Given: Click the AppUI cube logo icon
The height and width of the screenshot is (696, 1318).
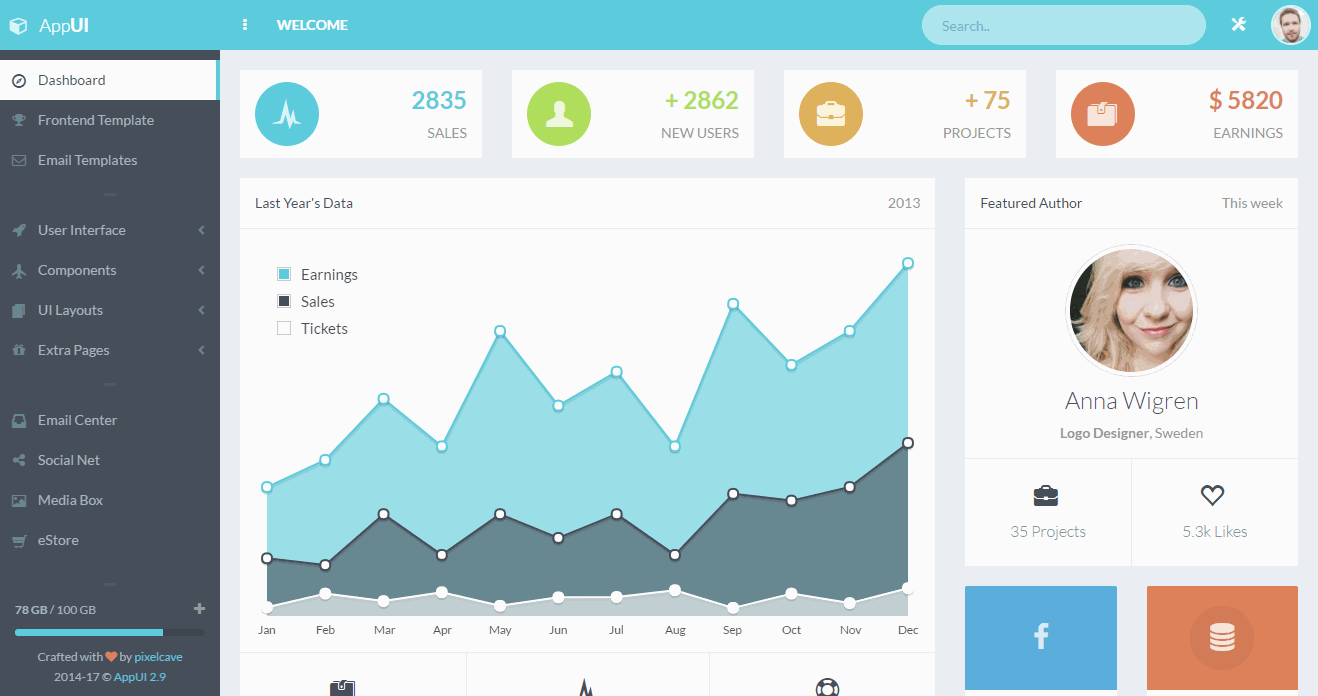Looking at the screenshot, I should pos(18,25).
